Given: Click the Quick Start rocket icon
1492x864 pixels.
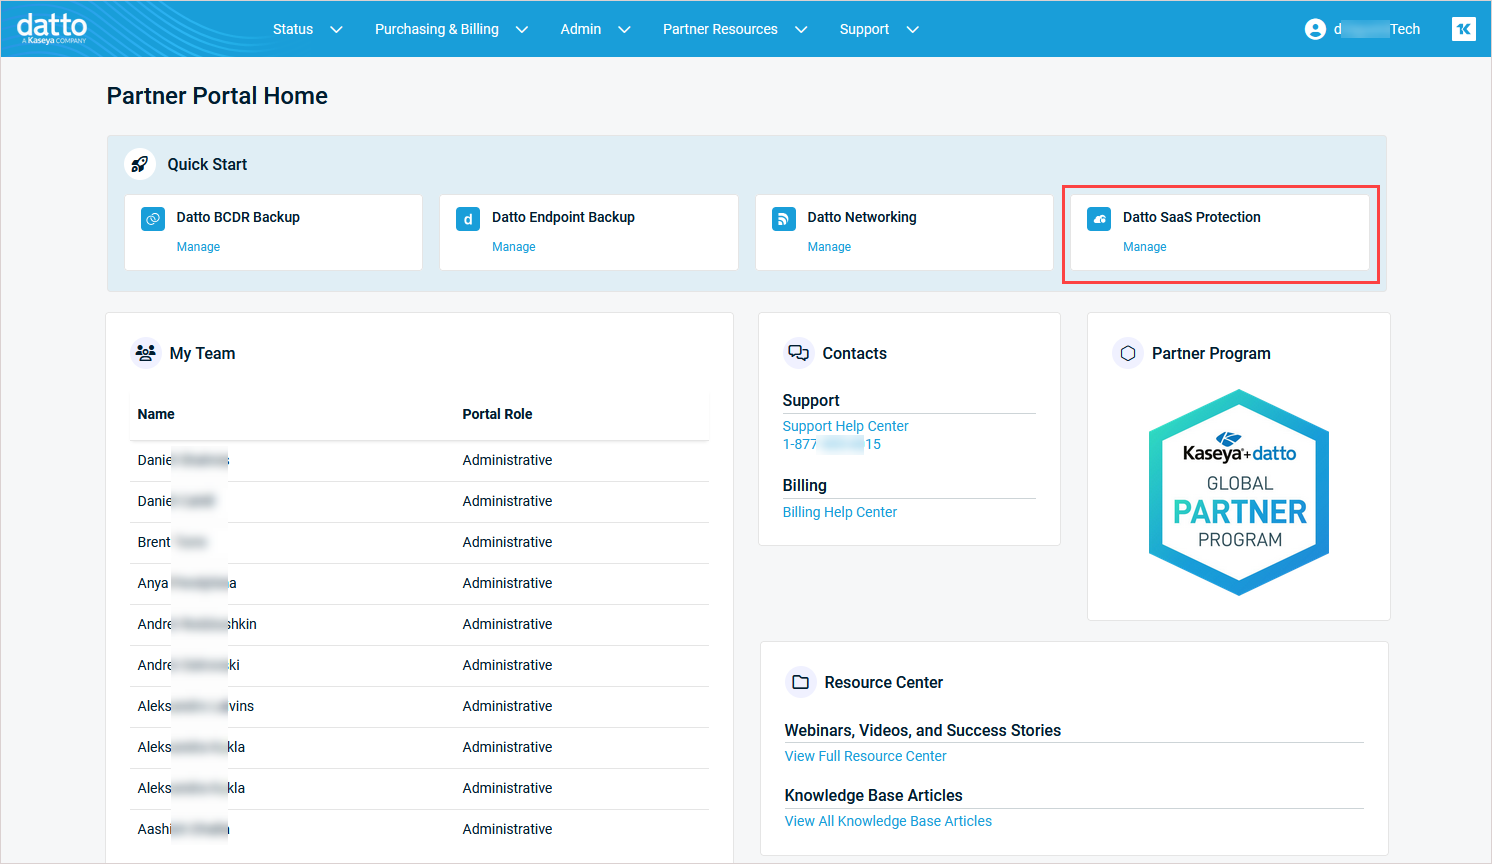Looking at the screenshot, I should tap(140, 164).
